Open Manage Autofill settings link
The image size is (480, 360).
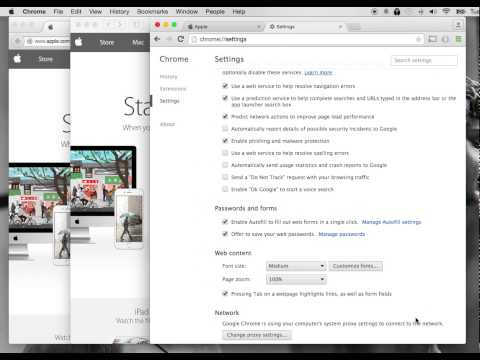coord(391,222)
